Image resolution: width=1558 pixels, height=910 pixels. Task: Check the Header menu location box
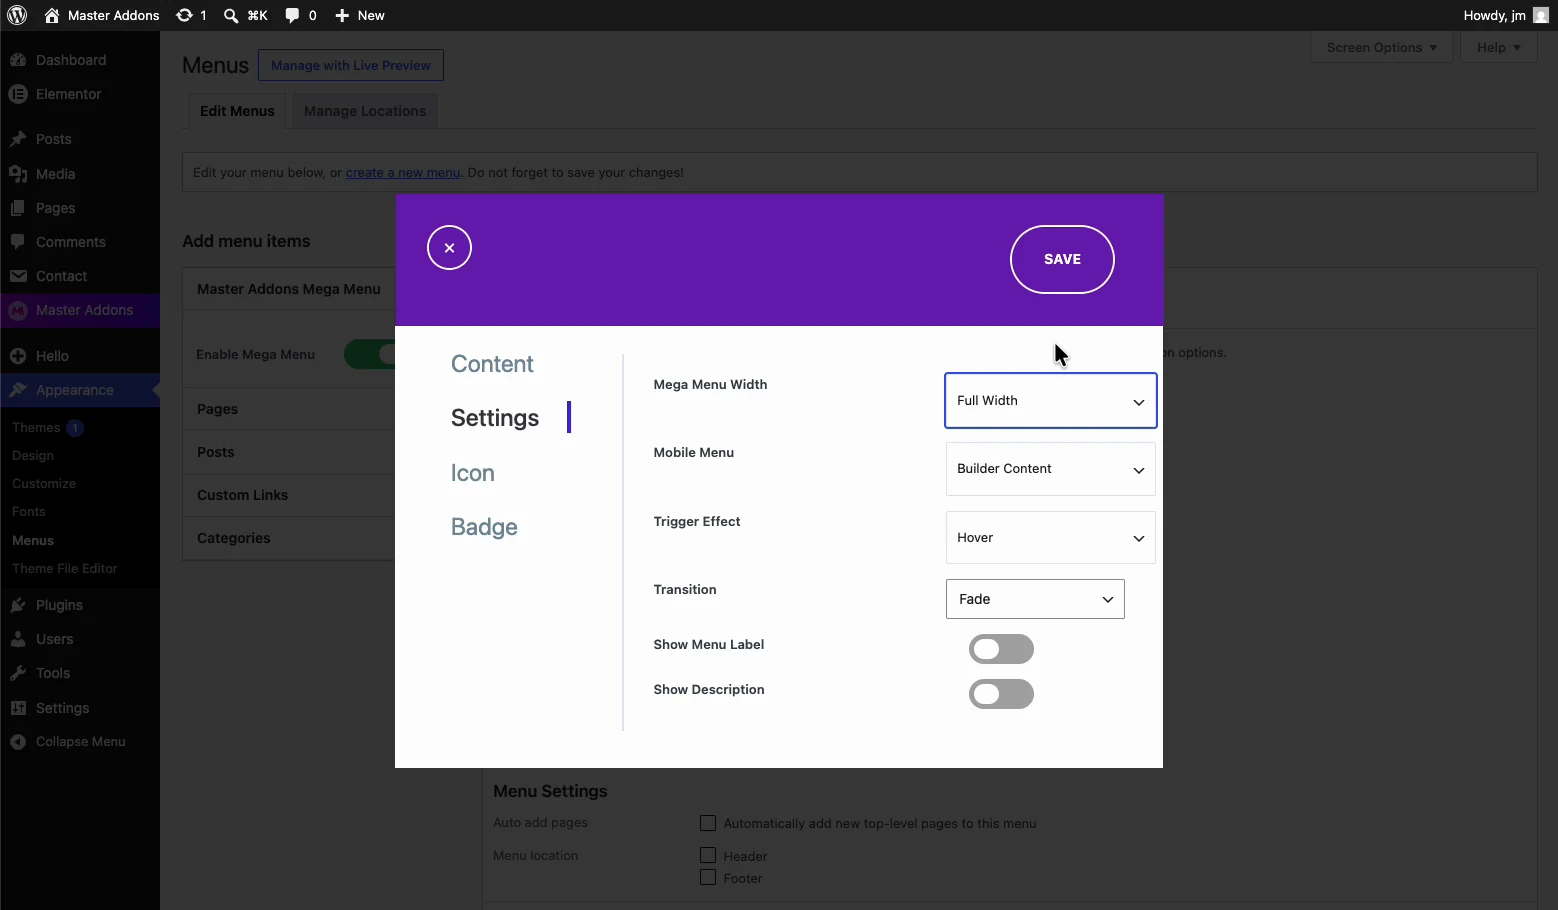pyautogui.click(x=708, y=856)
